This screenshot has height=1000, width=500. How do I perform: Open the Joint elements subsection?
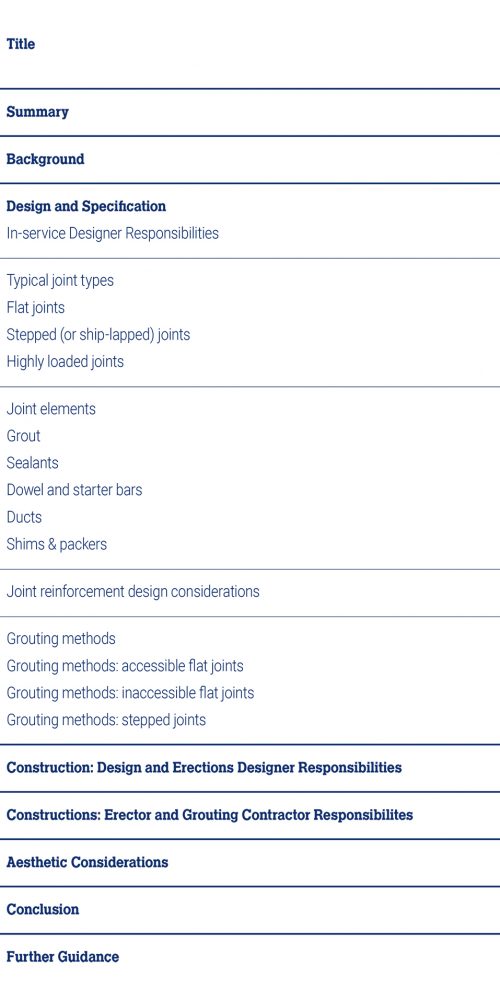[51, 409]
